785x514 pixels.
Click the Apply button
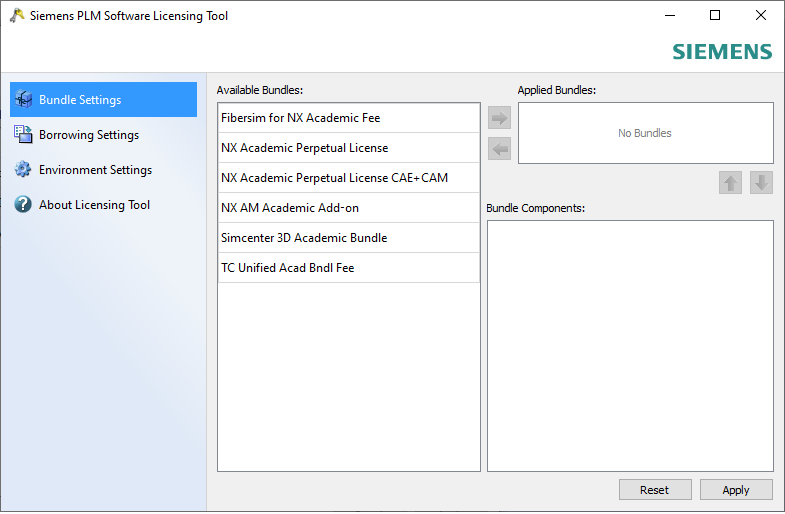point(736,490)
